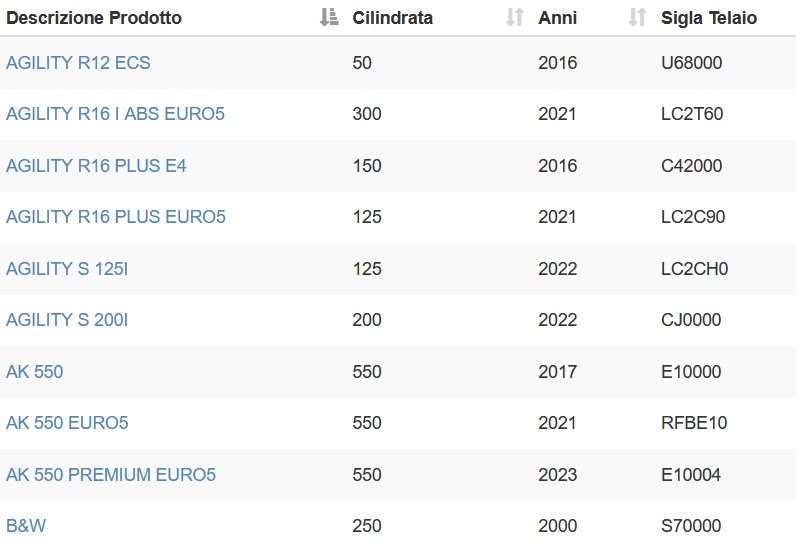Click the Cilindrata column sort arrows icon
The height and width of the screenshot is (543, 796).
point(515,17)
